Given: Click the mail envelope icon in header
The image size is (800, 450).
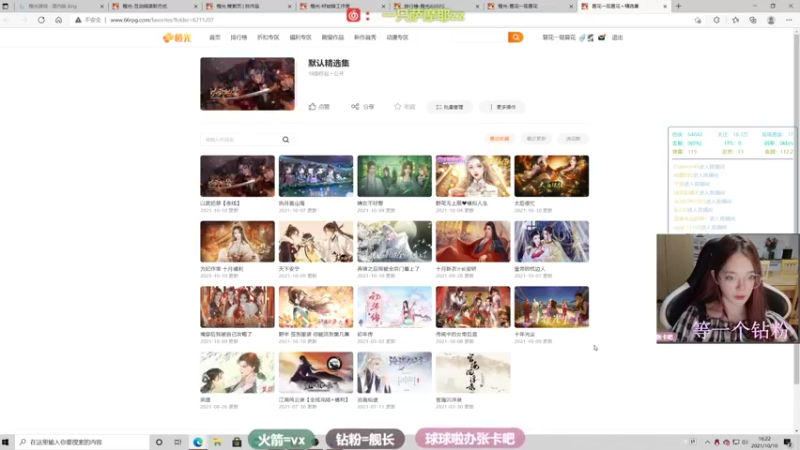Looking at the screenshot, I should click(x=602, y=37).
